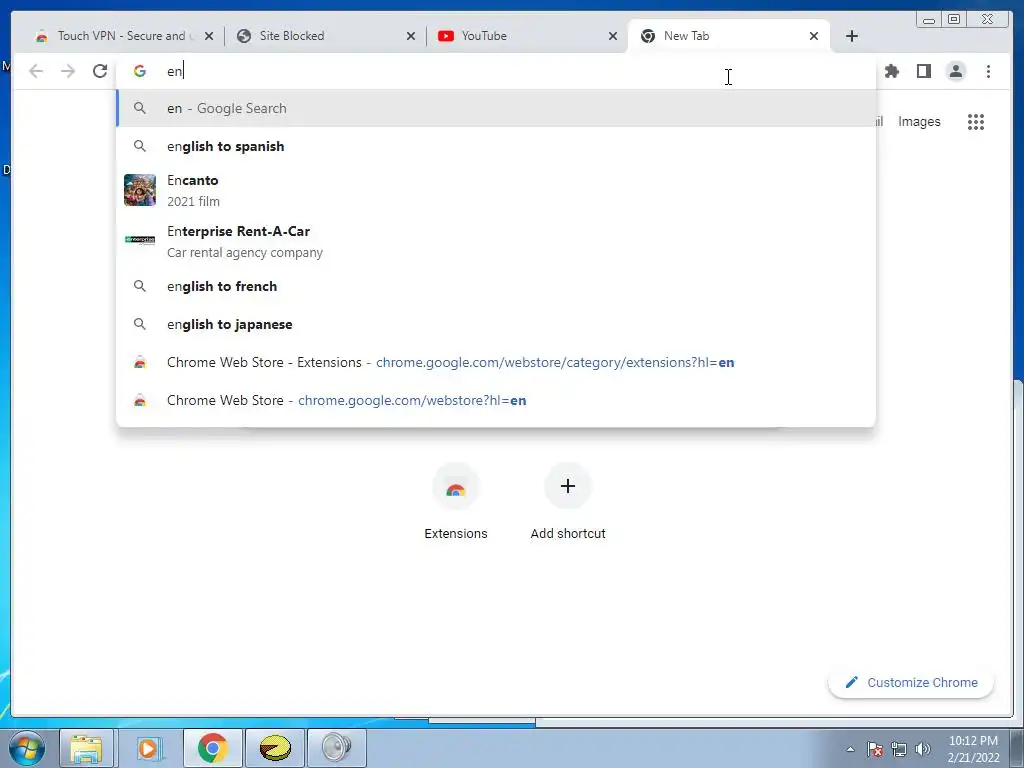Click the Enterprise logo thumbnail
This screenshot has height=768, width=1024.
(x=140, y=240)
